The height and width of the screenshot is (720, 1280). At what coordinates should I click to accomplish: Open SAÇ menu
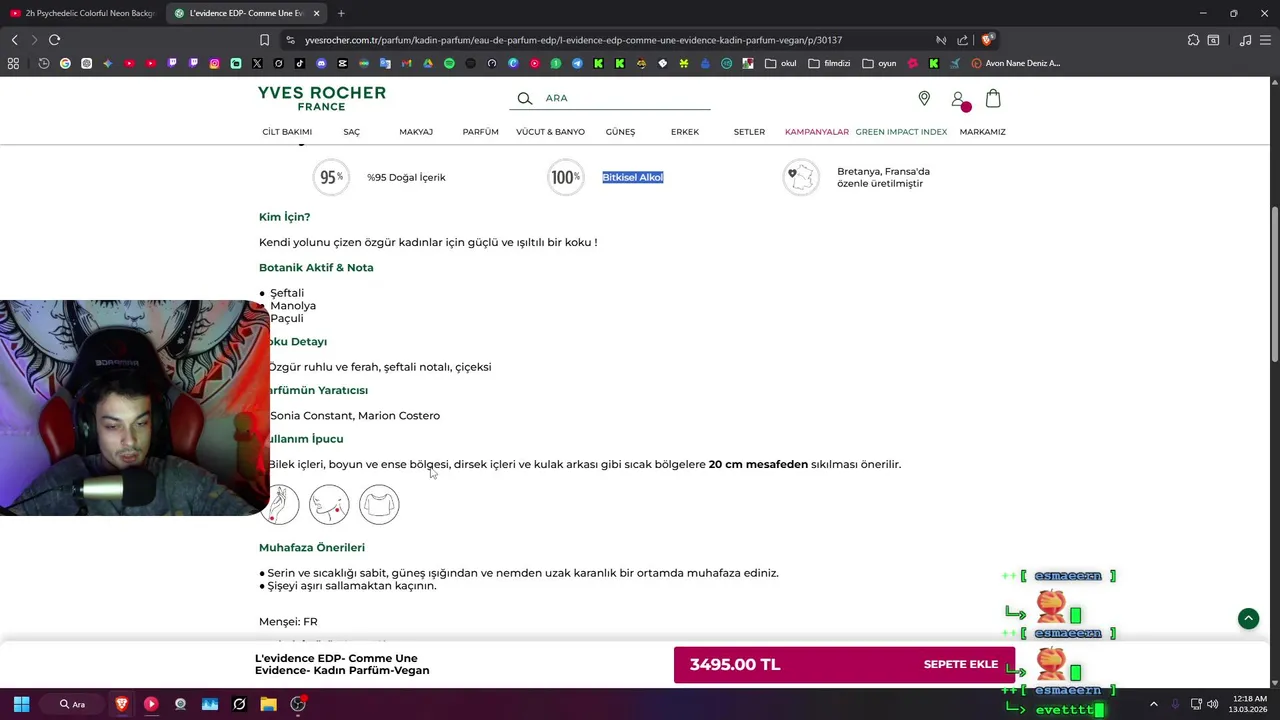(351, 132)
